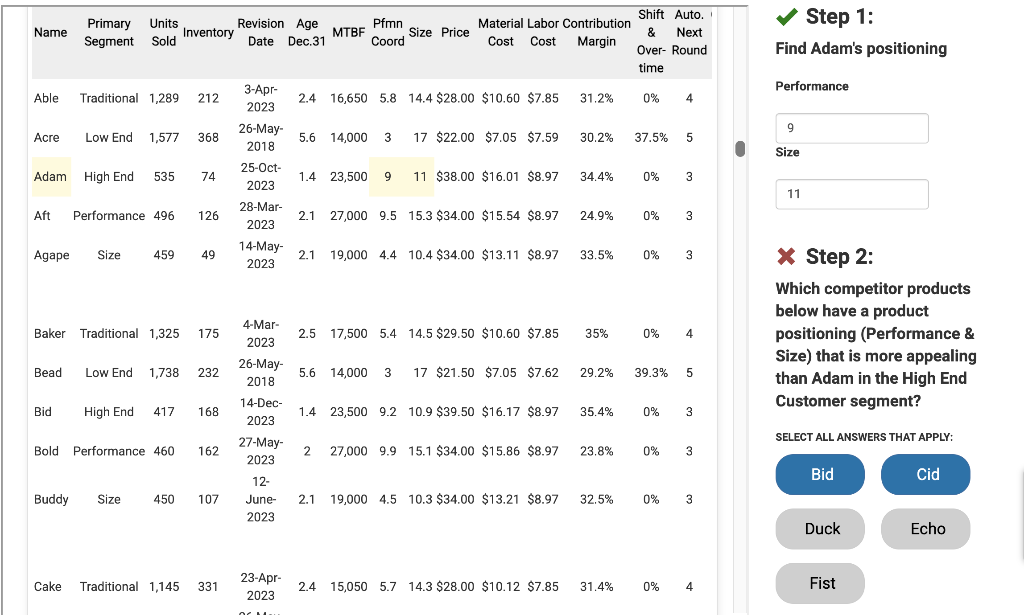Click the Cake product name cell

pyautogui.click(x=48, y=587)
